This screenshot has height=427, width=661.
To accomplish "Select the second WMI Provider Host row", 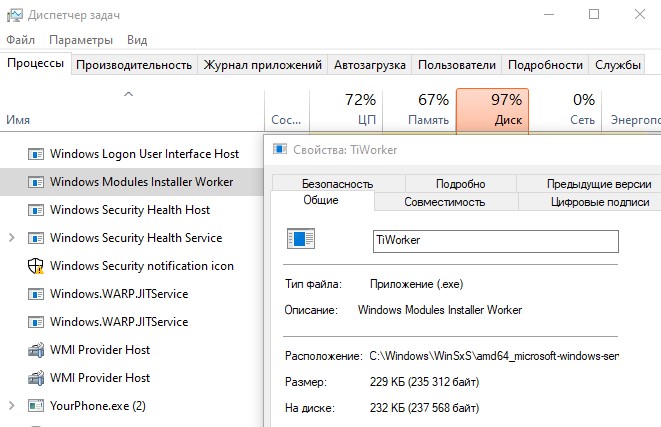I will pyautogui.click(x=132, y=378).
